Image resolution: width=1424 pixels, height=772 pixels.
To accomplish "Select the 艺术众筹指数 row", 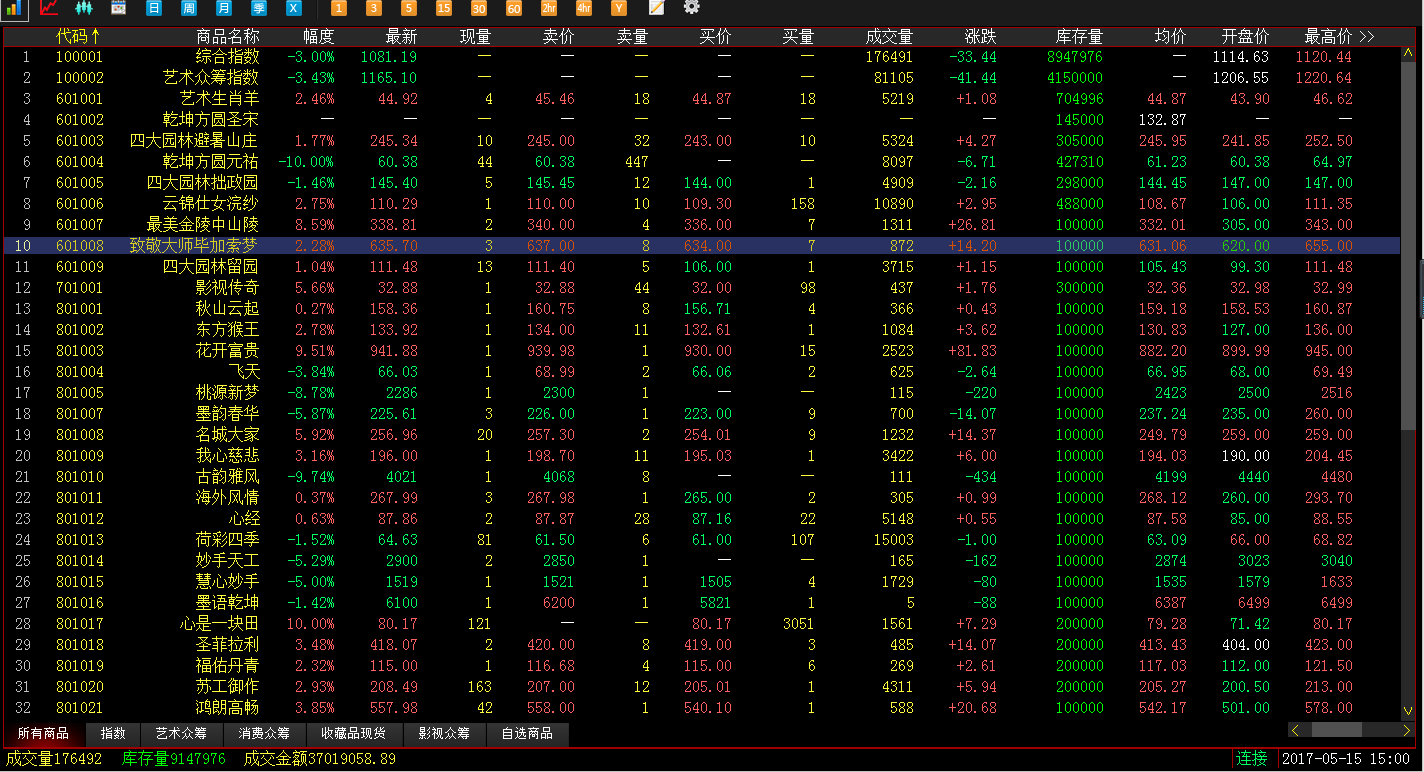I will [x=701, y=77].
